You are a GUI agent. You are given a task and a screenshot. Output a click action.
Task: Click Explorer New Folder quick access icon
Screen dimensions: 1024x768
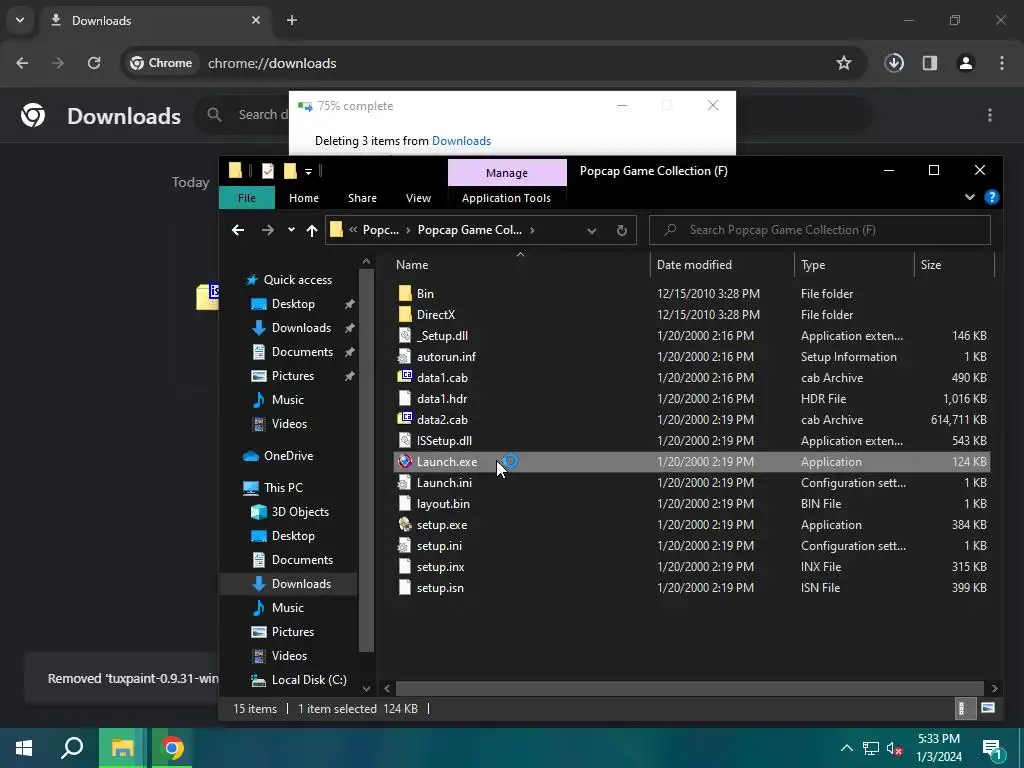pos(290,171)
